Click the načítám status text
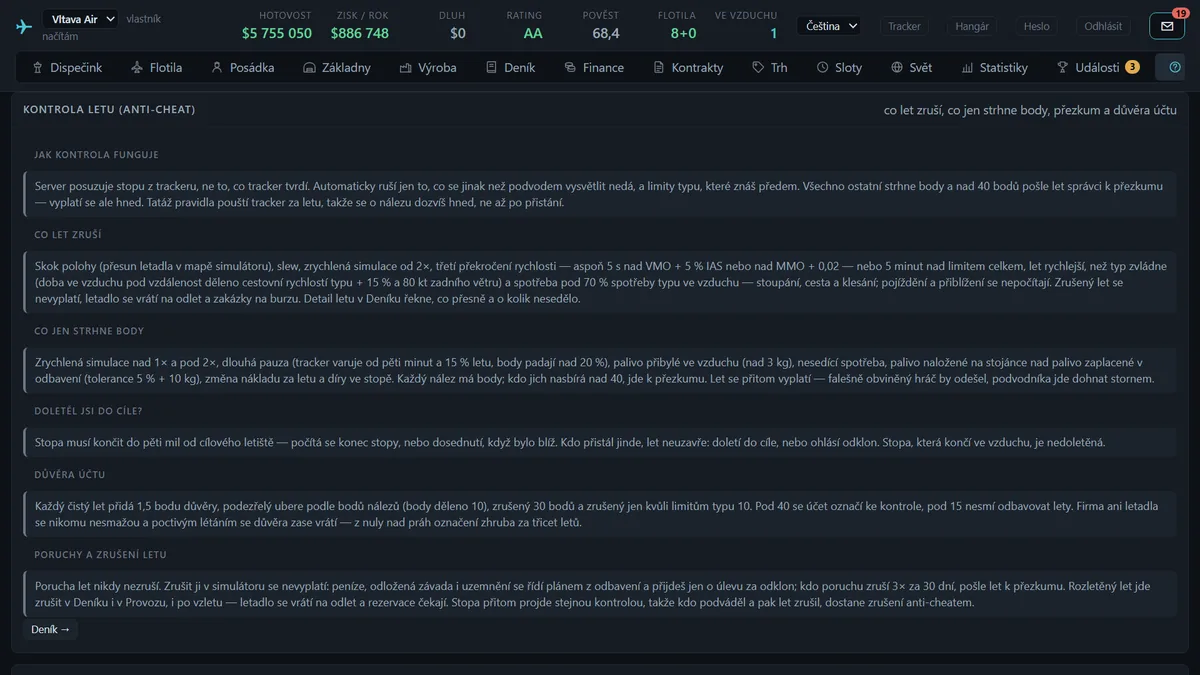1200x675 pixels. coord(61,36)
